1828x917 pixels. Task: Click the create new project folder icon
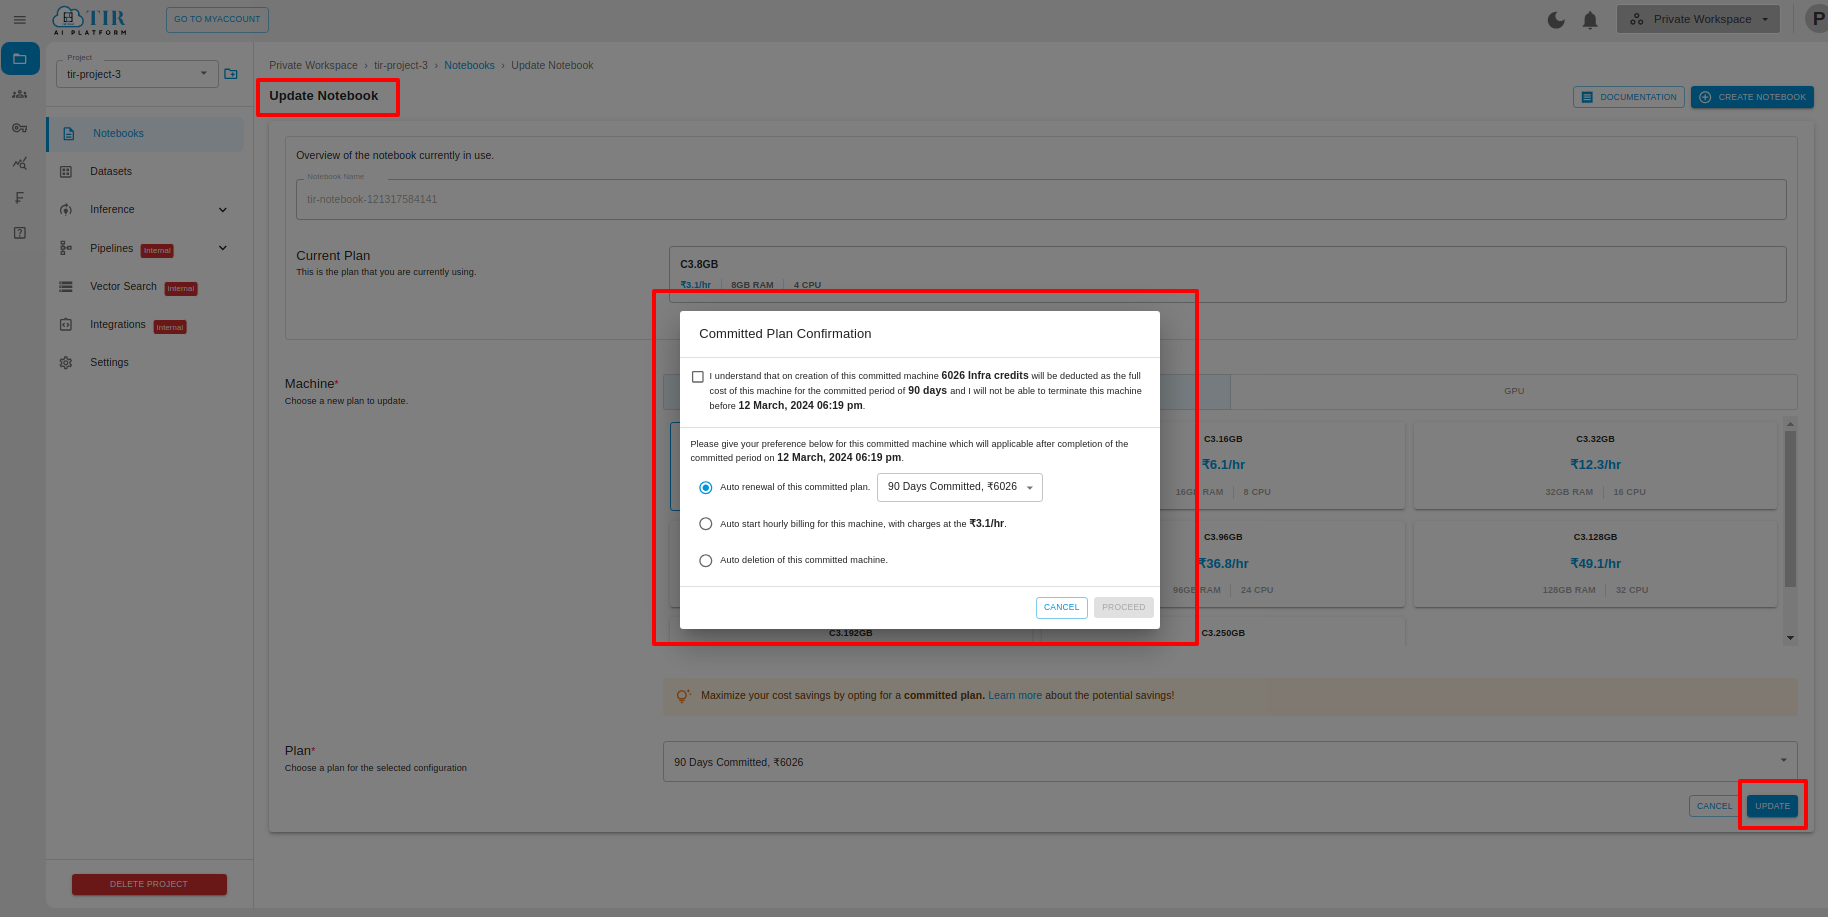point(231,74)
